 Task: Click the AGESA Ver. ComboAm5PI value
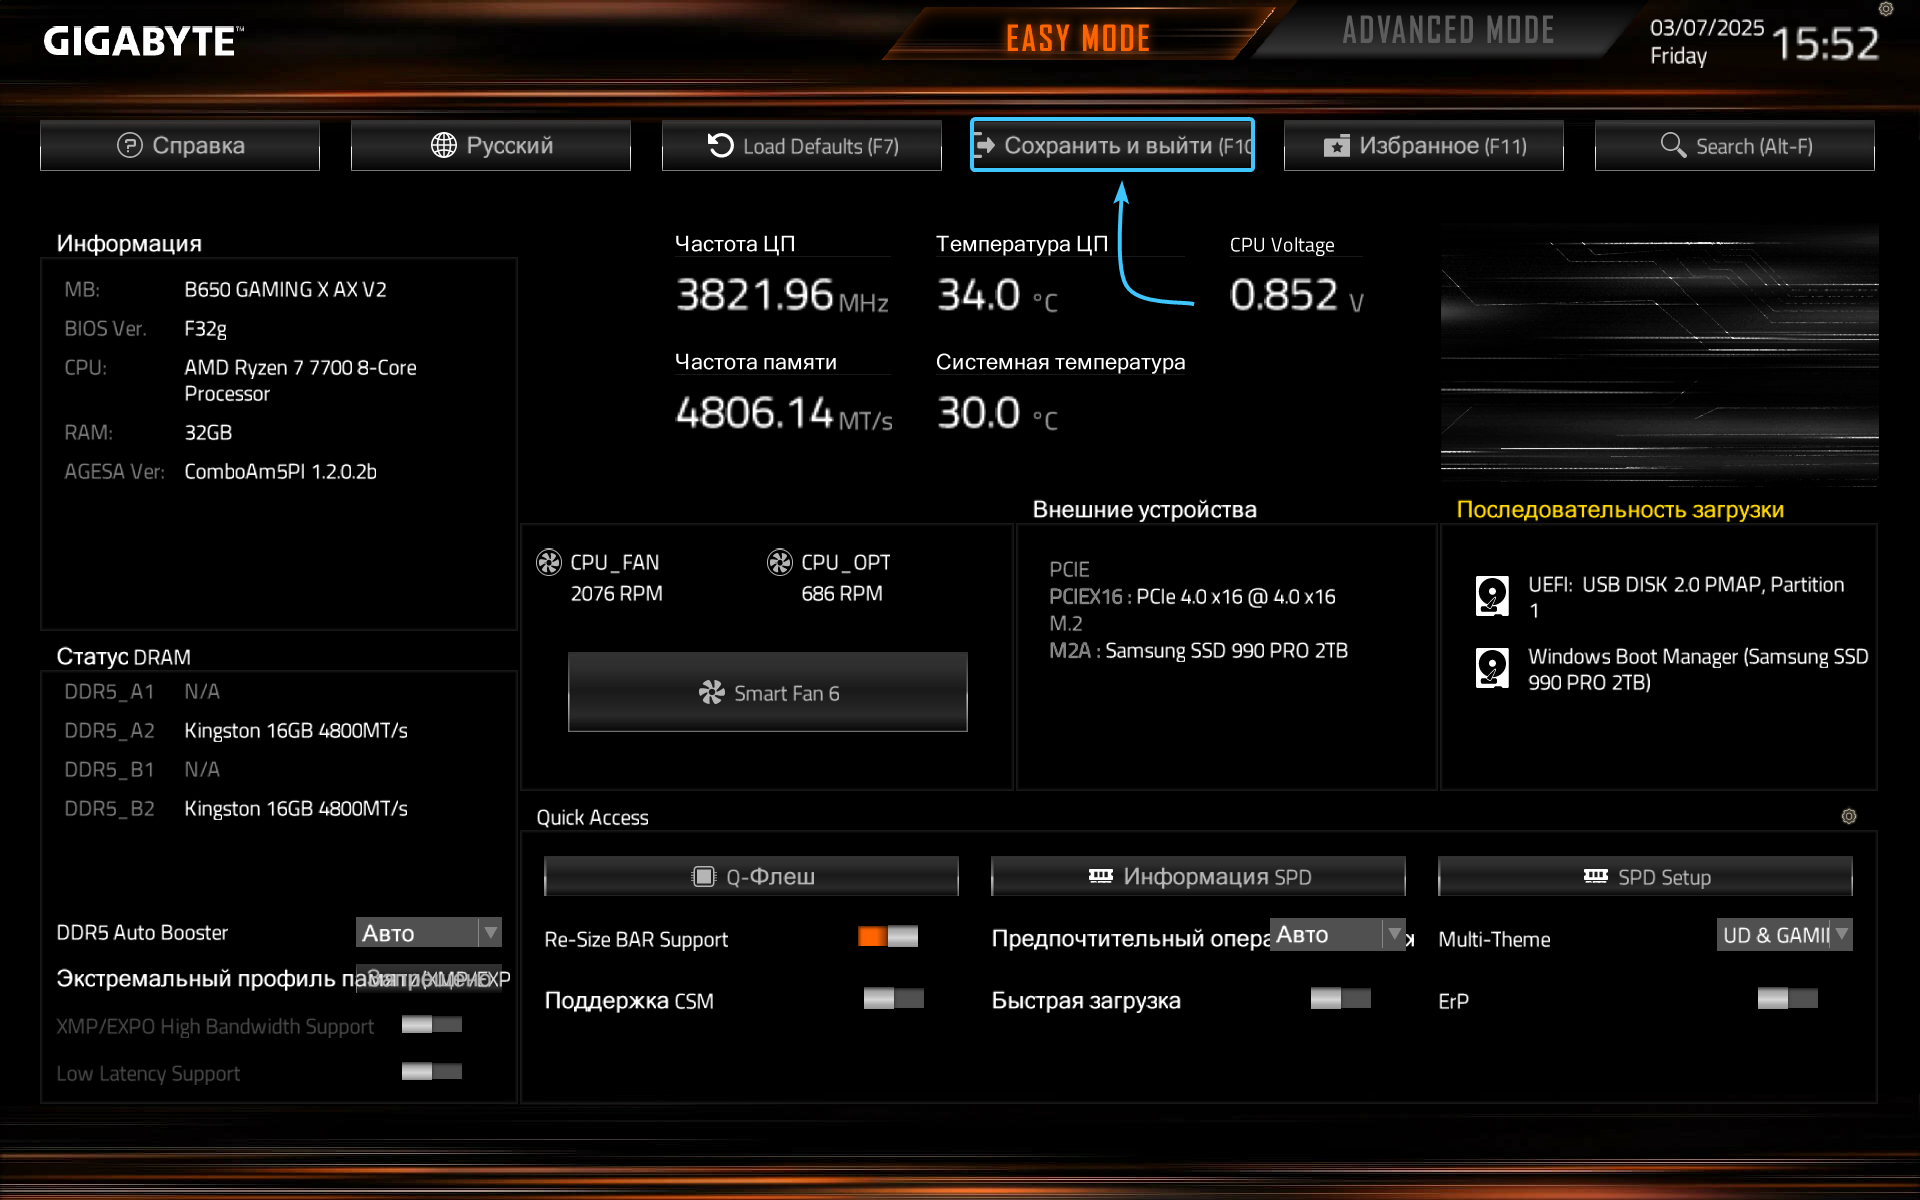280,471
